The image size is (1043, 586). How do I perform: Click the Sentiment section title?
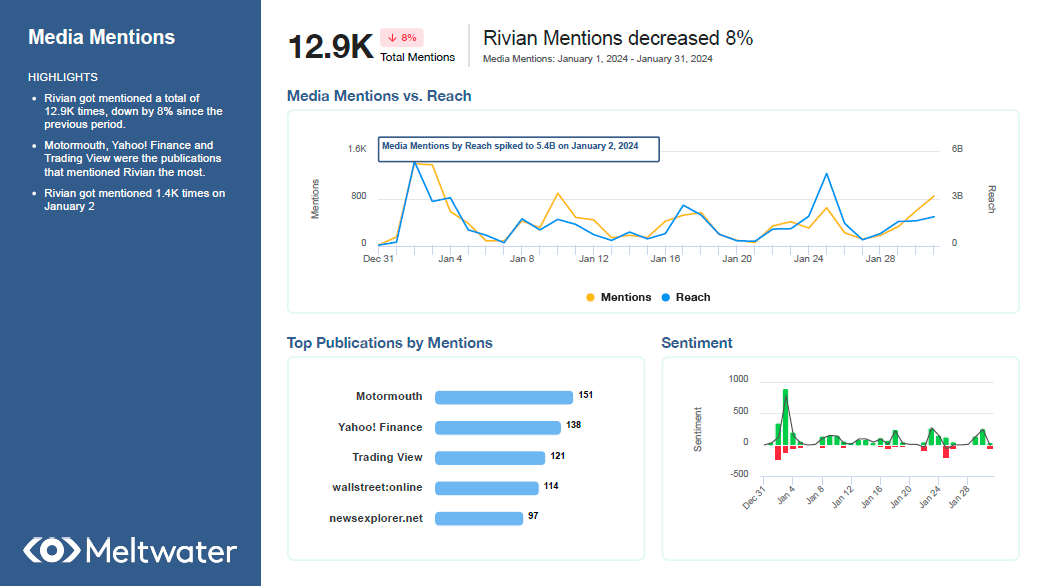(696, 343)
